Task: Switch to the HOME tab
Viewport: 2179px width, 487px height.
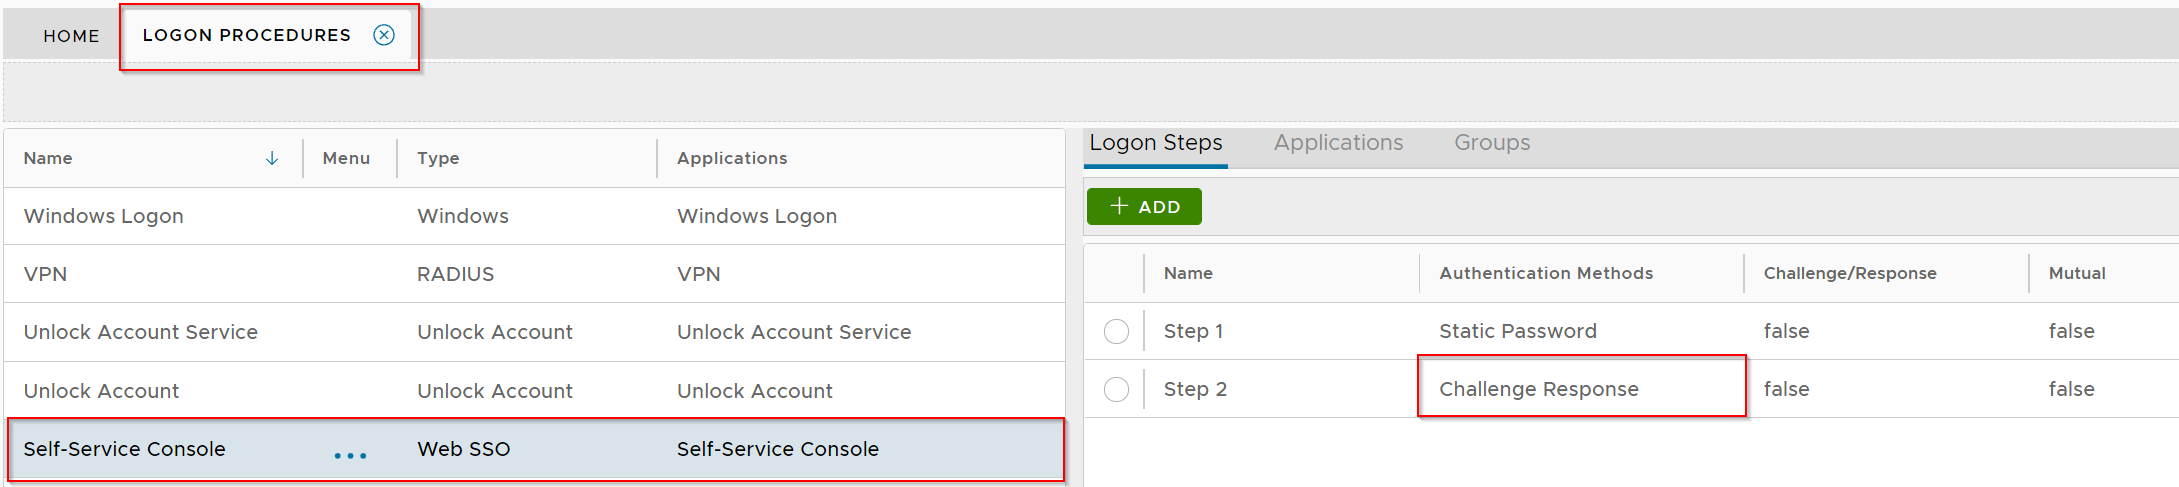Action: tap(71, 36)
